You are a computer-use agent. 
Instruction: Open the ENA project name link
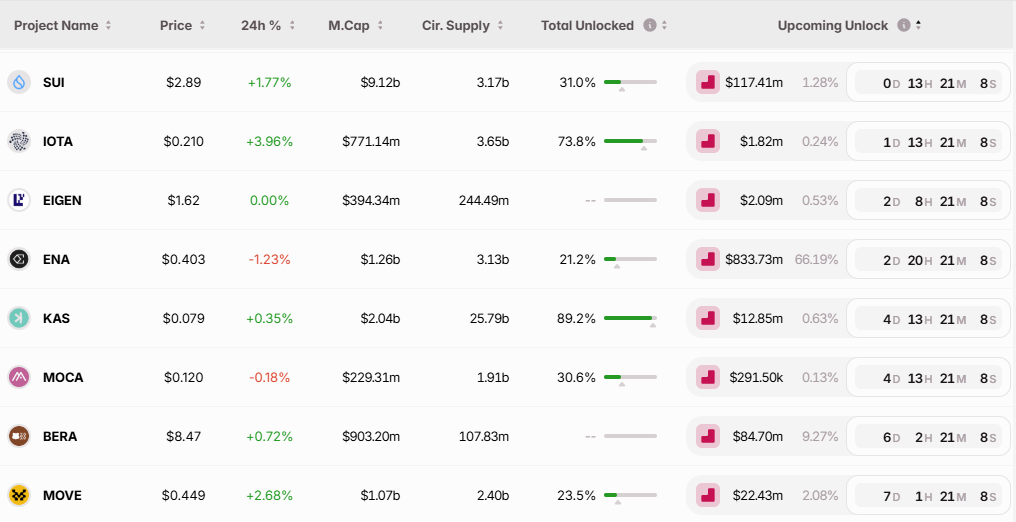click(x=56, y=260)
